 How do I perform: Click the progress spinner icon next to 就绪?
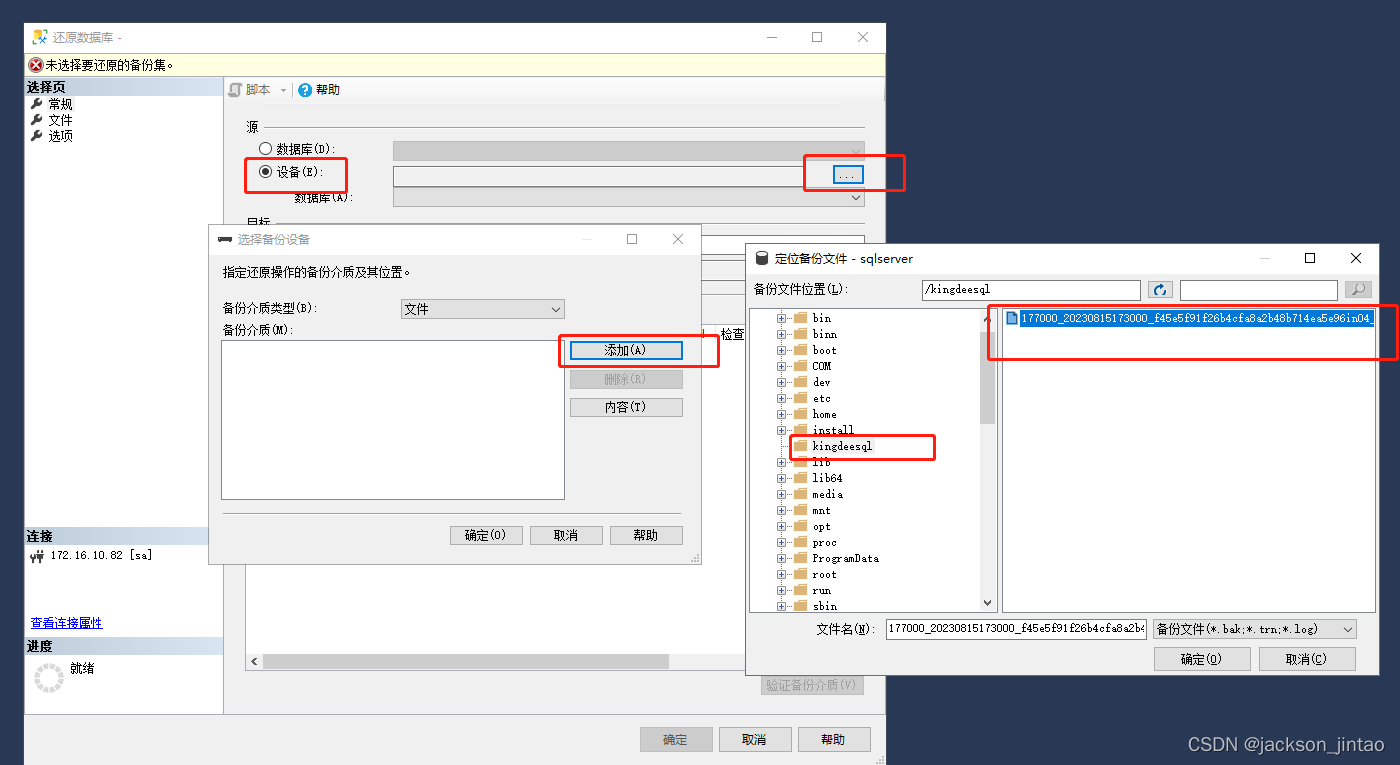[49, 677]
